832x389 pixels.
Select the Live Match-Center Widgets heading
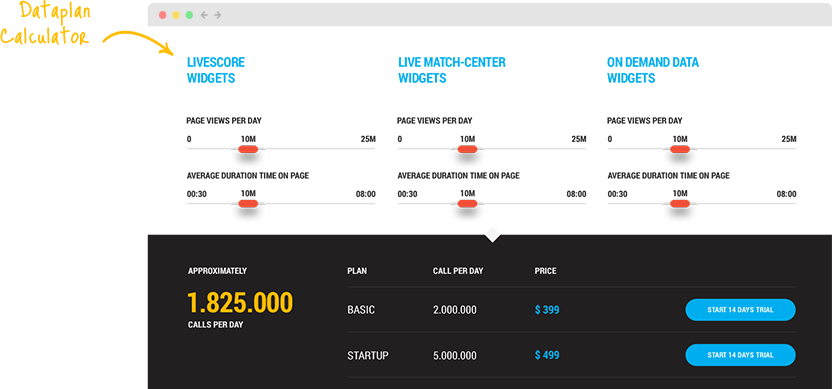[452, 70]
